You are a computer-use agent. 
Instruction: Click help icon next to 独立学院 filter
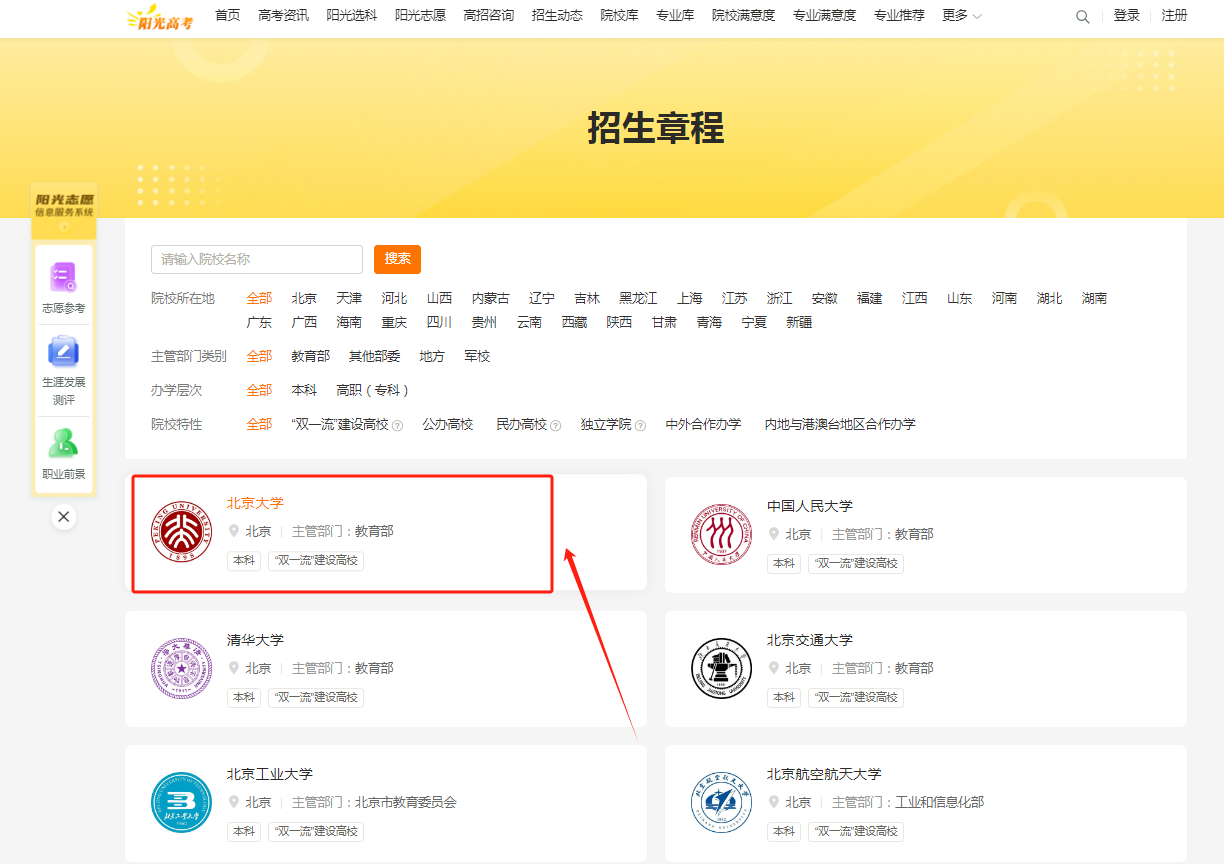click(640, 425)
